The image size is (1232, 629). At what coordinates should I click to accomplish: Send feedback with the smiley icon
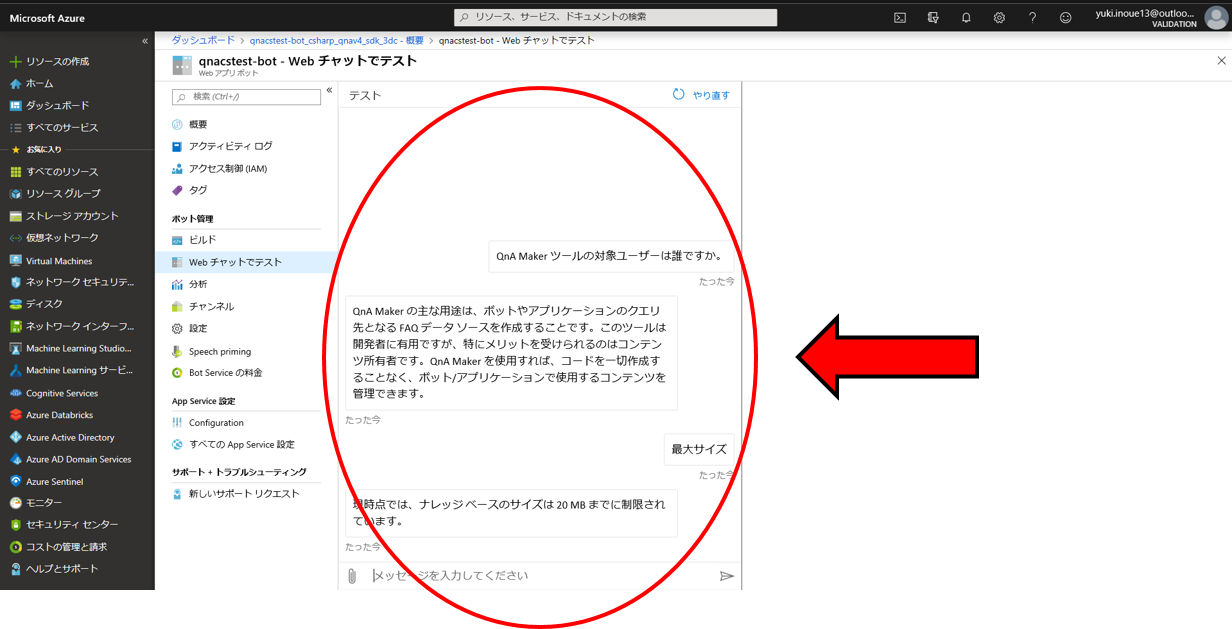tap(1065, 17)
